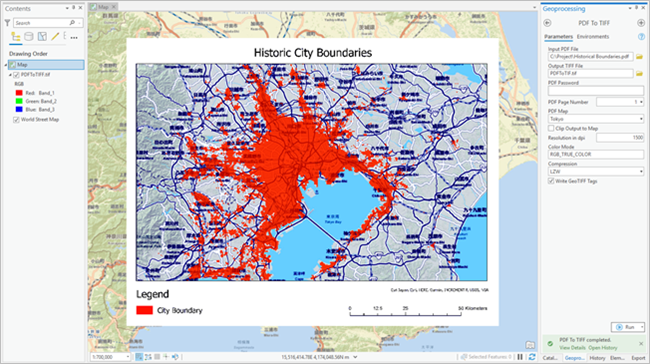
Task: Click grid icon in map status bar
Action: (x=157, y=357)
